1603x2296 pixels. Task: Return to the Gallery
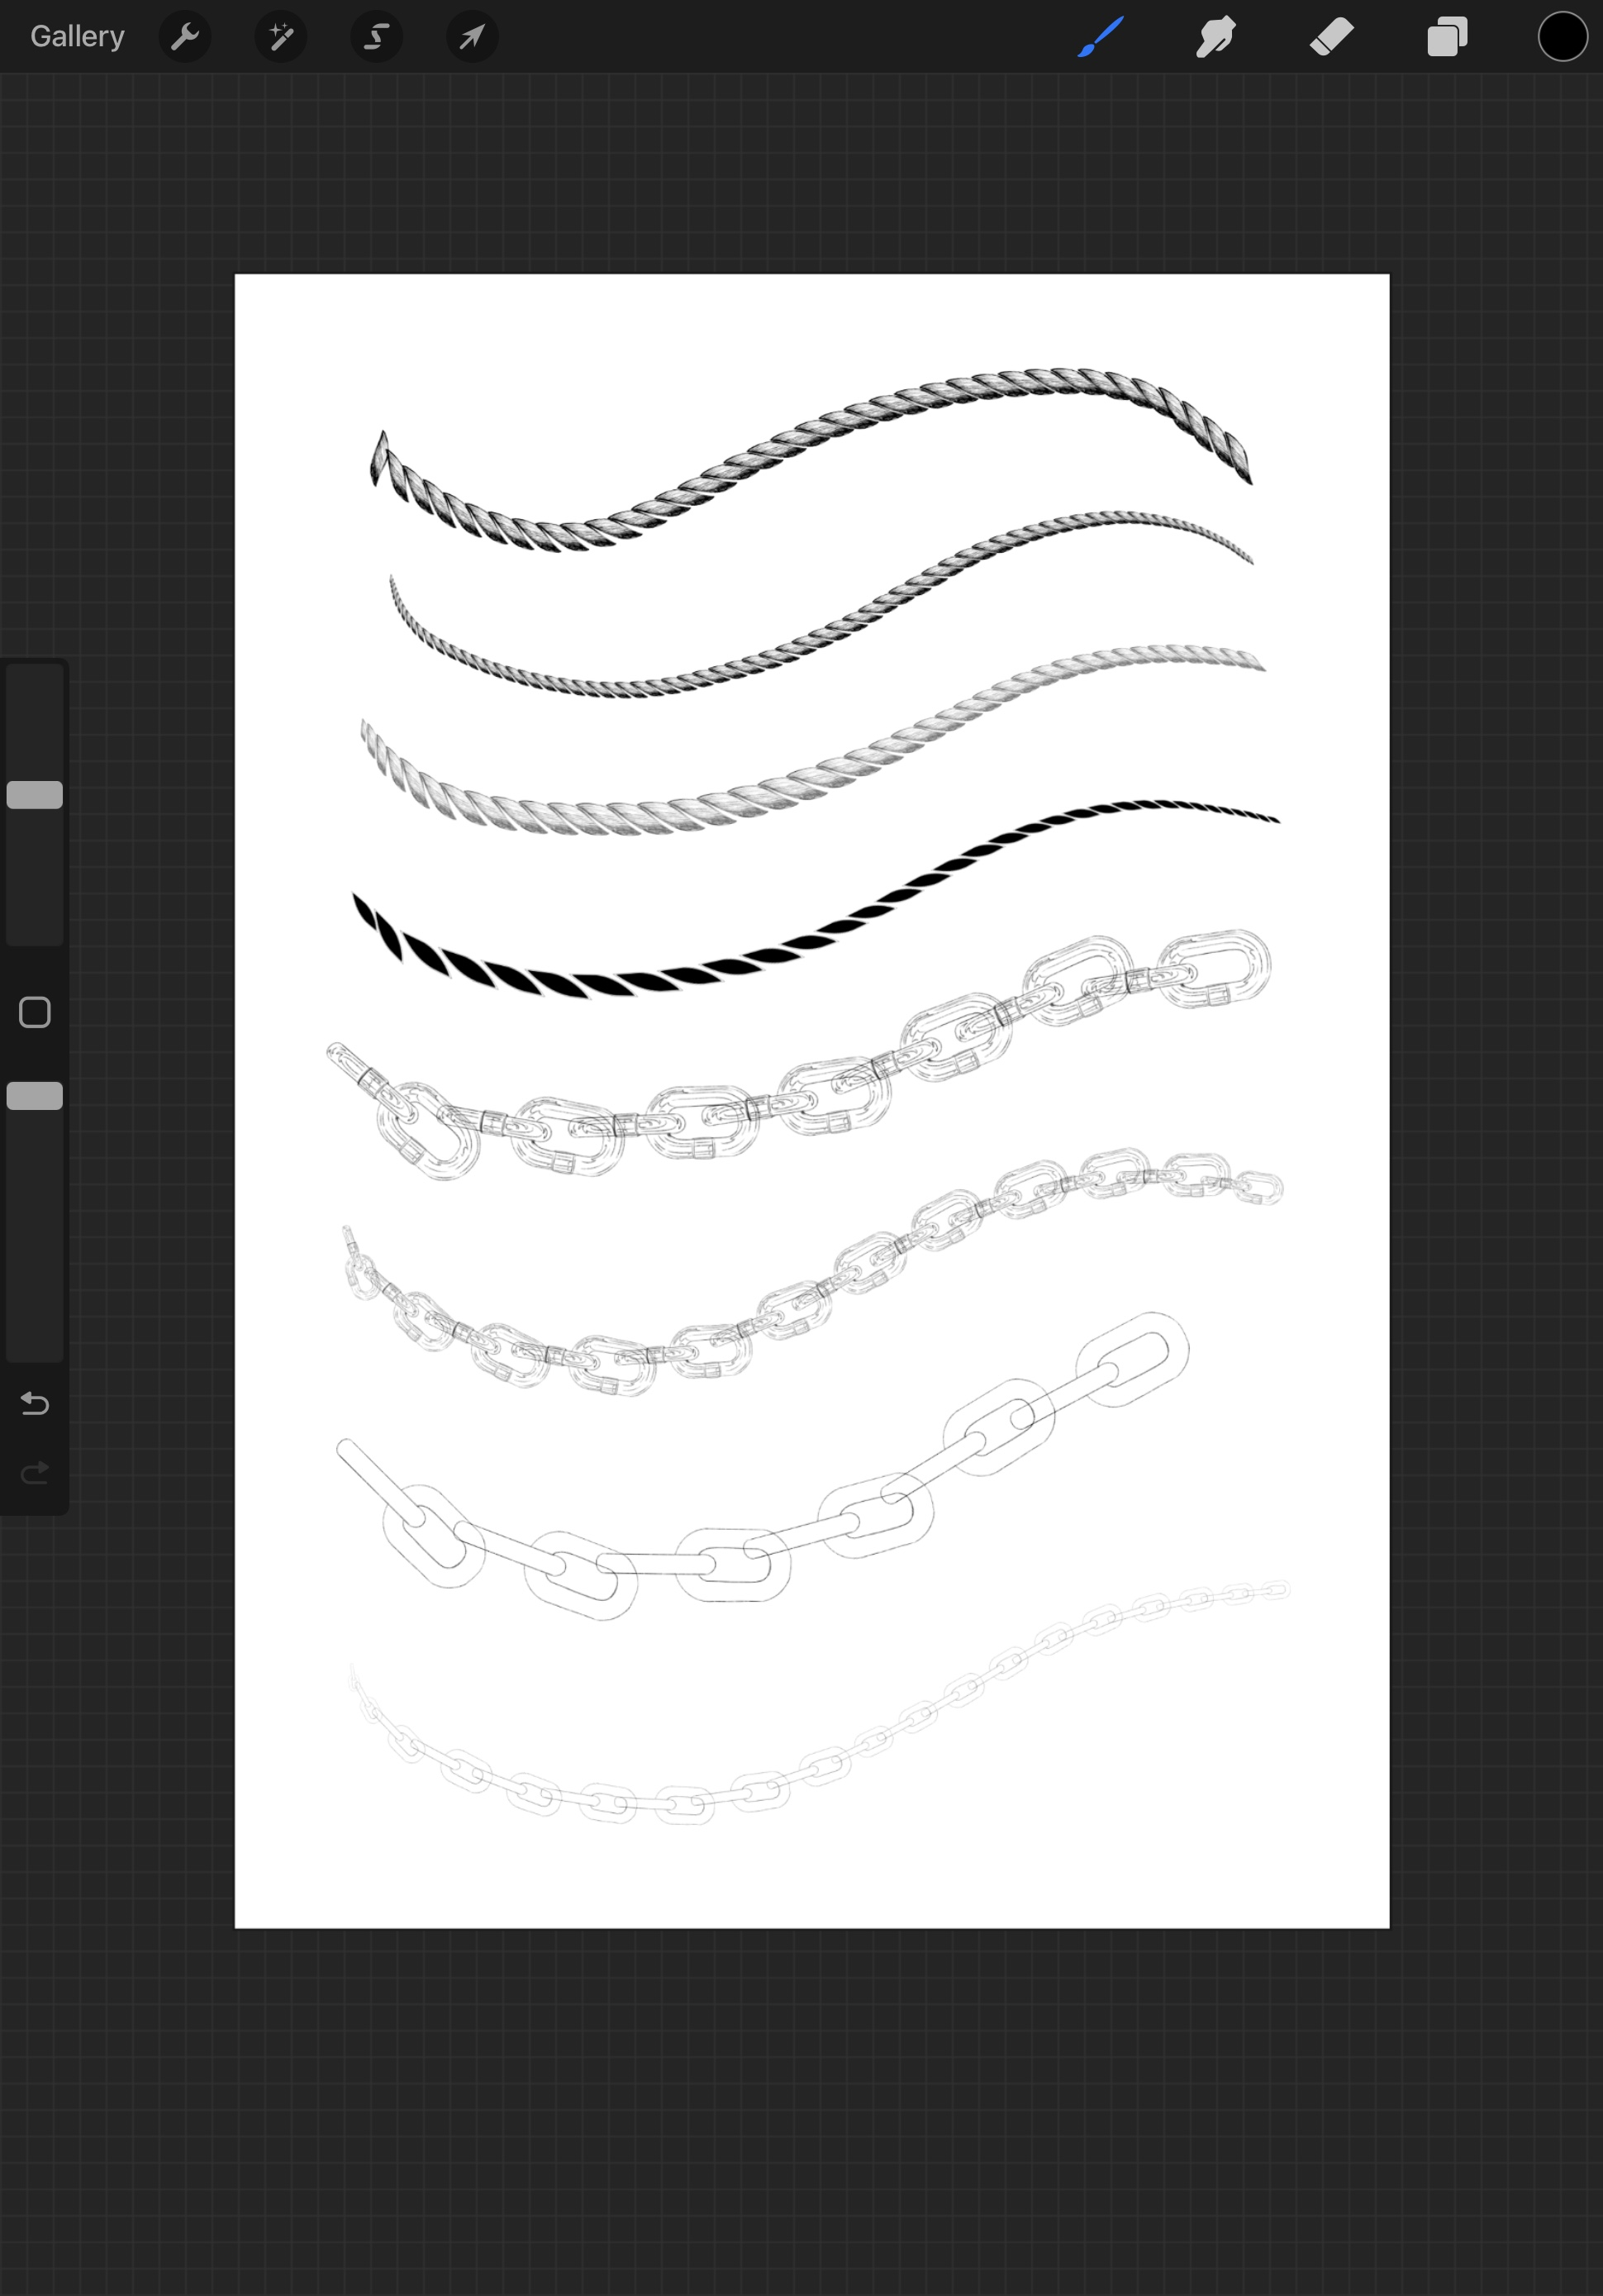(77, 36)
